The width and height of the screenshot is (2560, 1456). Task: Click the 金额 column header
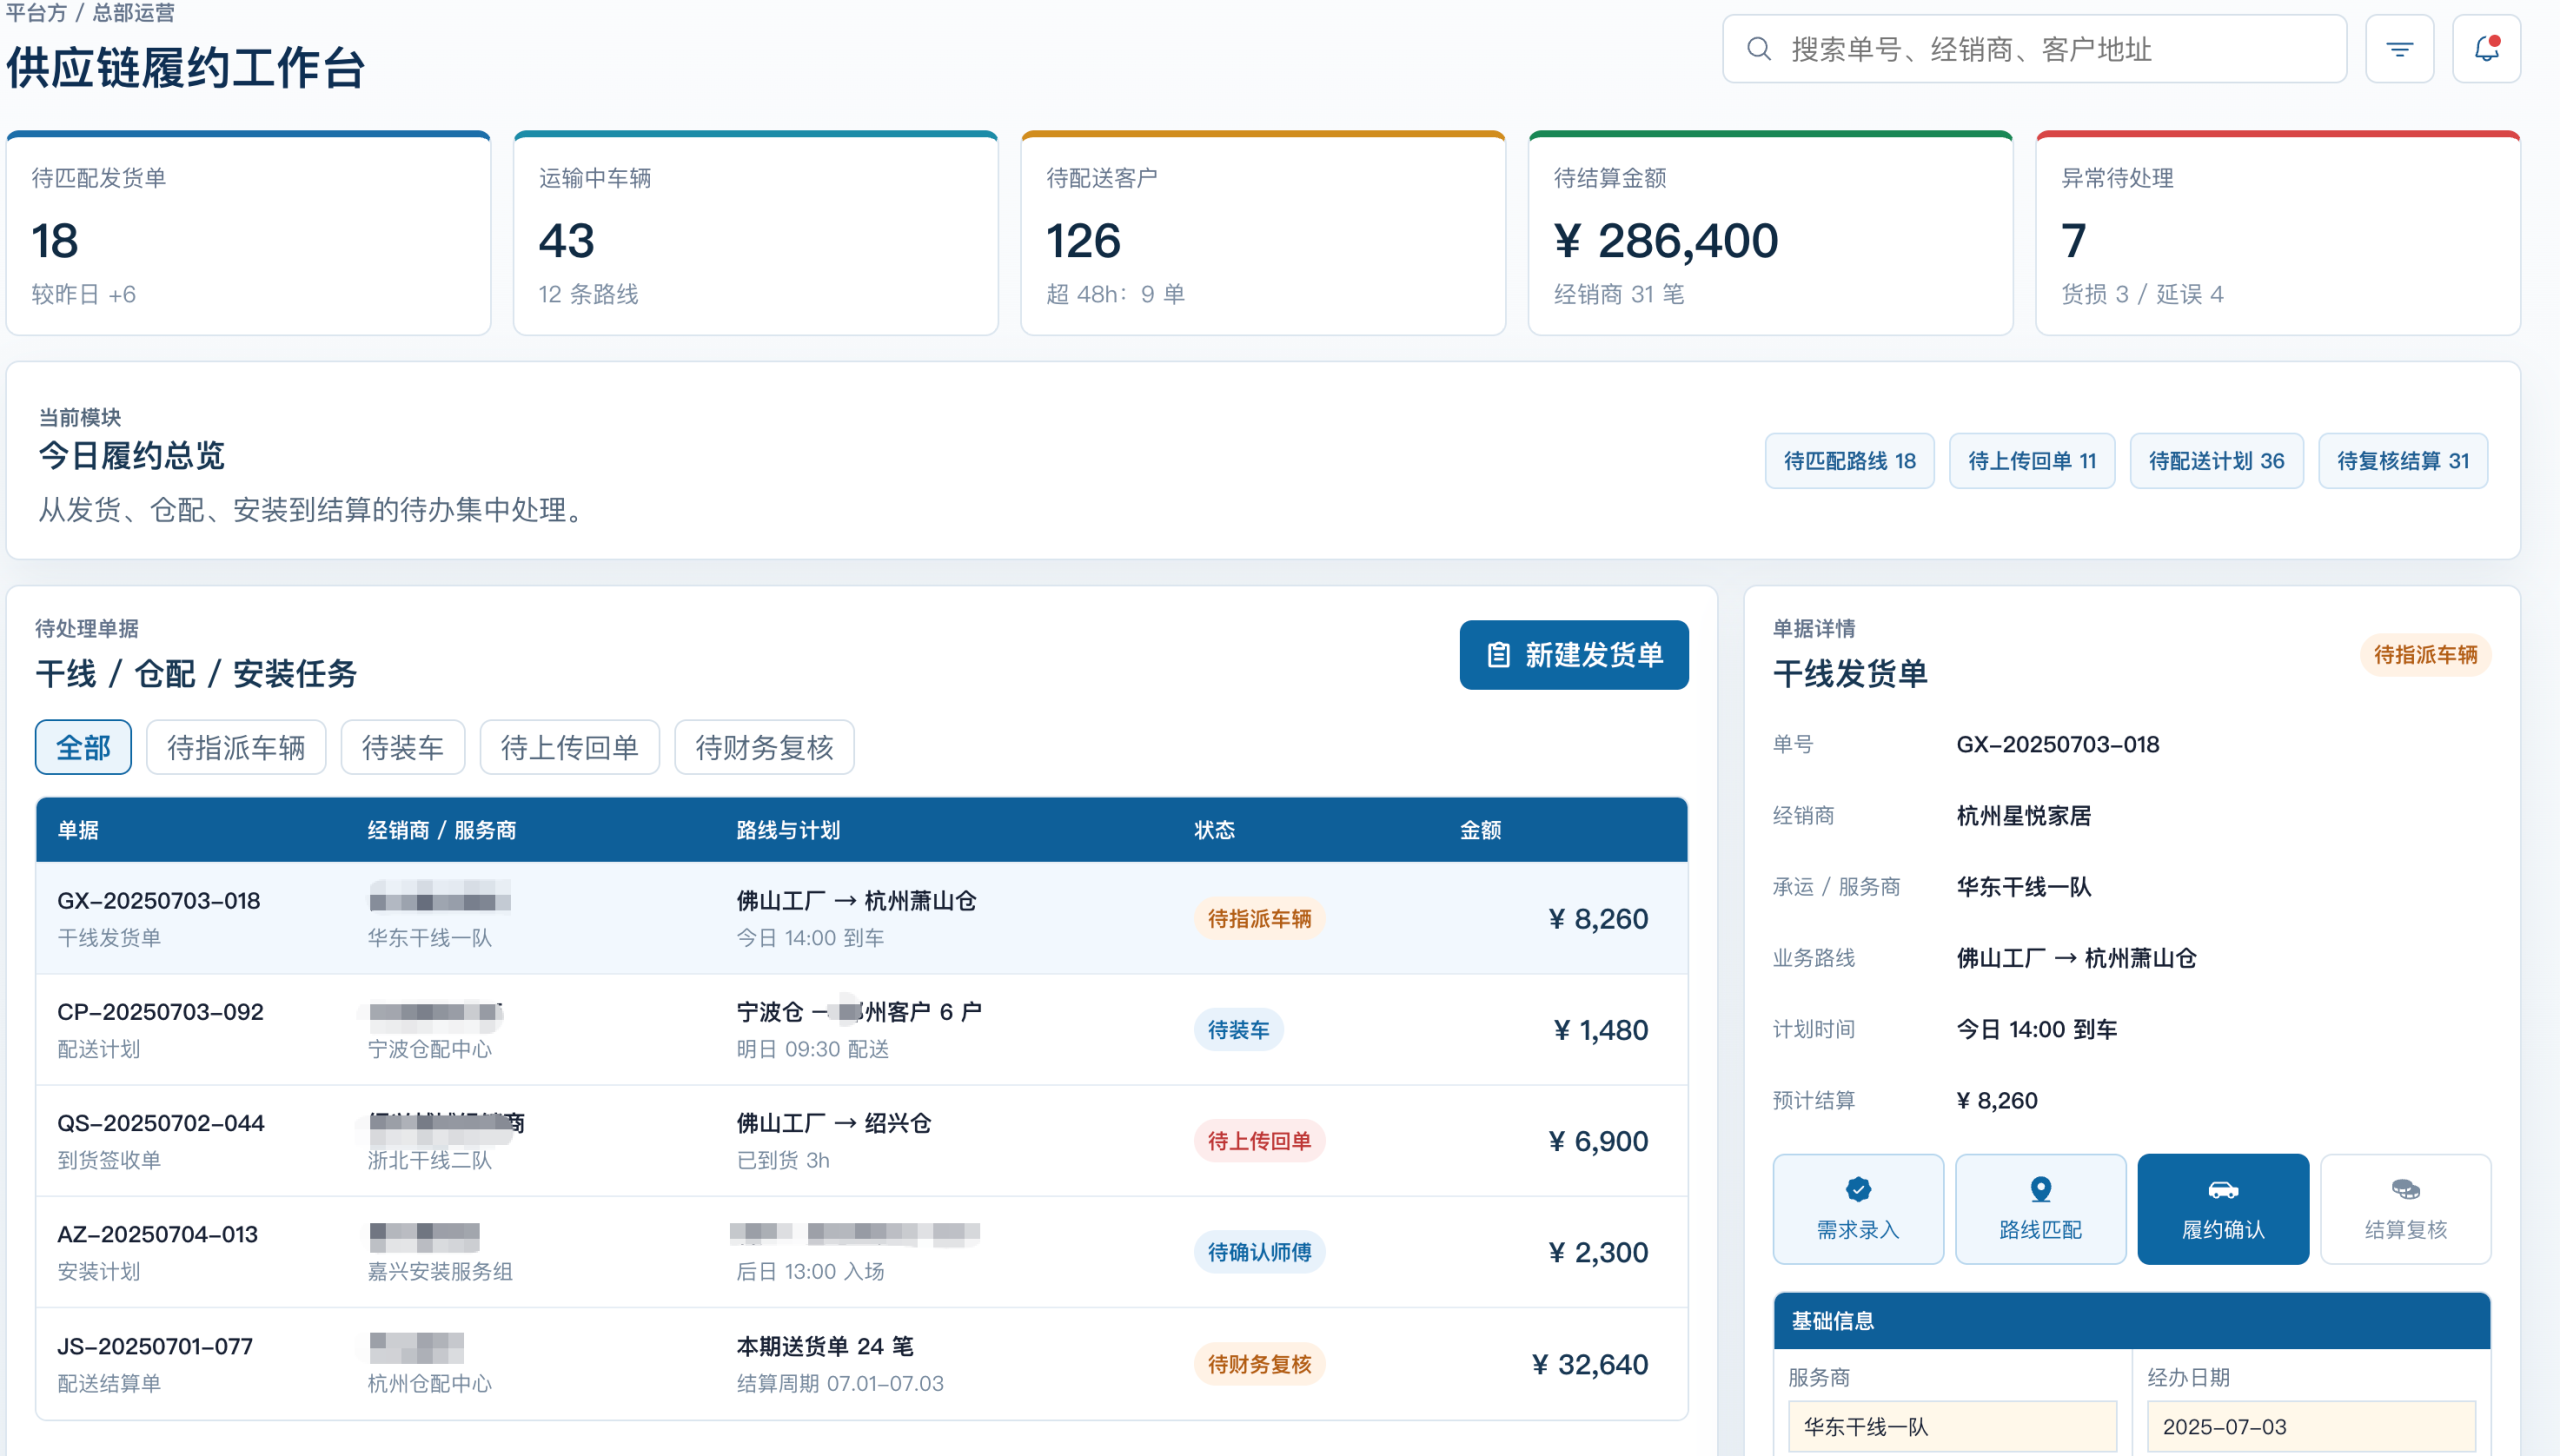[x=1481, y=830]
